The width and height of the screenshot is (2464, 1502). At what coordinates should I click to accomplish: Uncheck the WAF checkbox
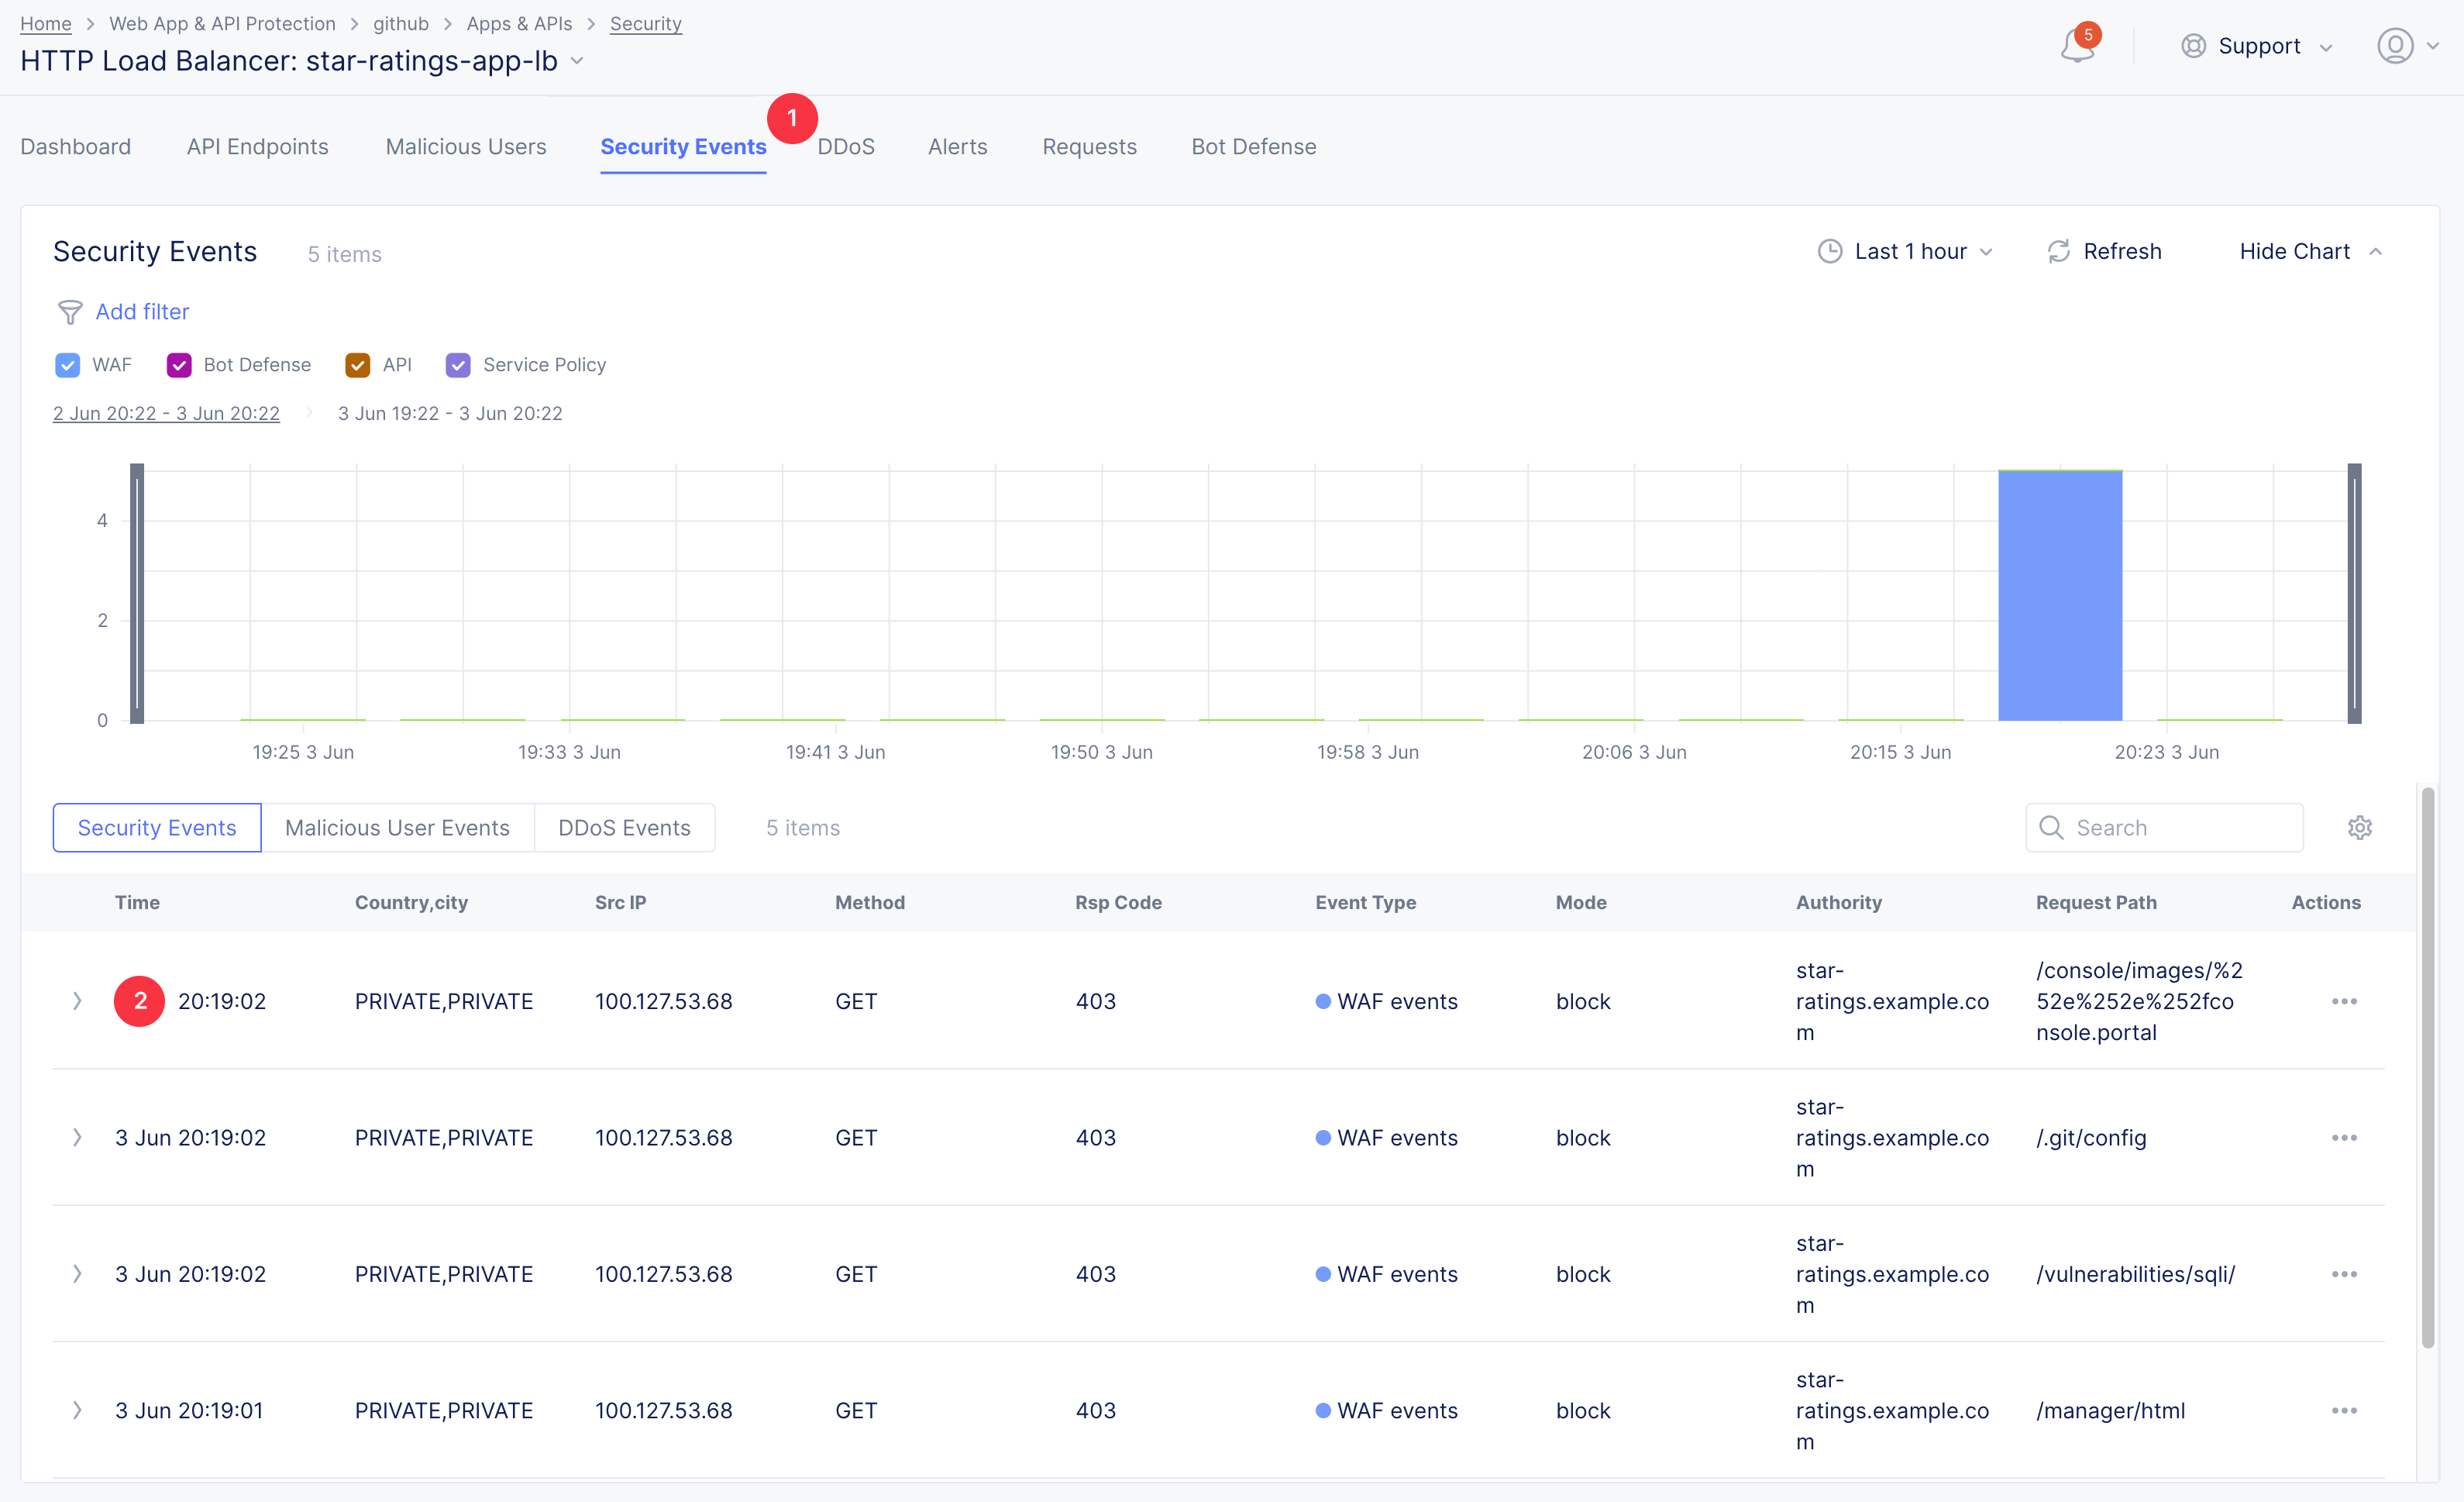(x=67, y=365)
